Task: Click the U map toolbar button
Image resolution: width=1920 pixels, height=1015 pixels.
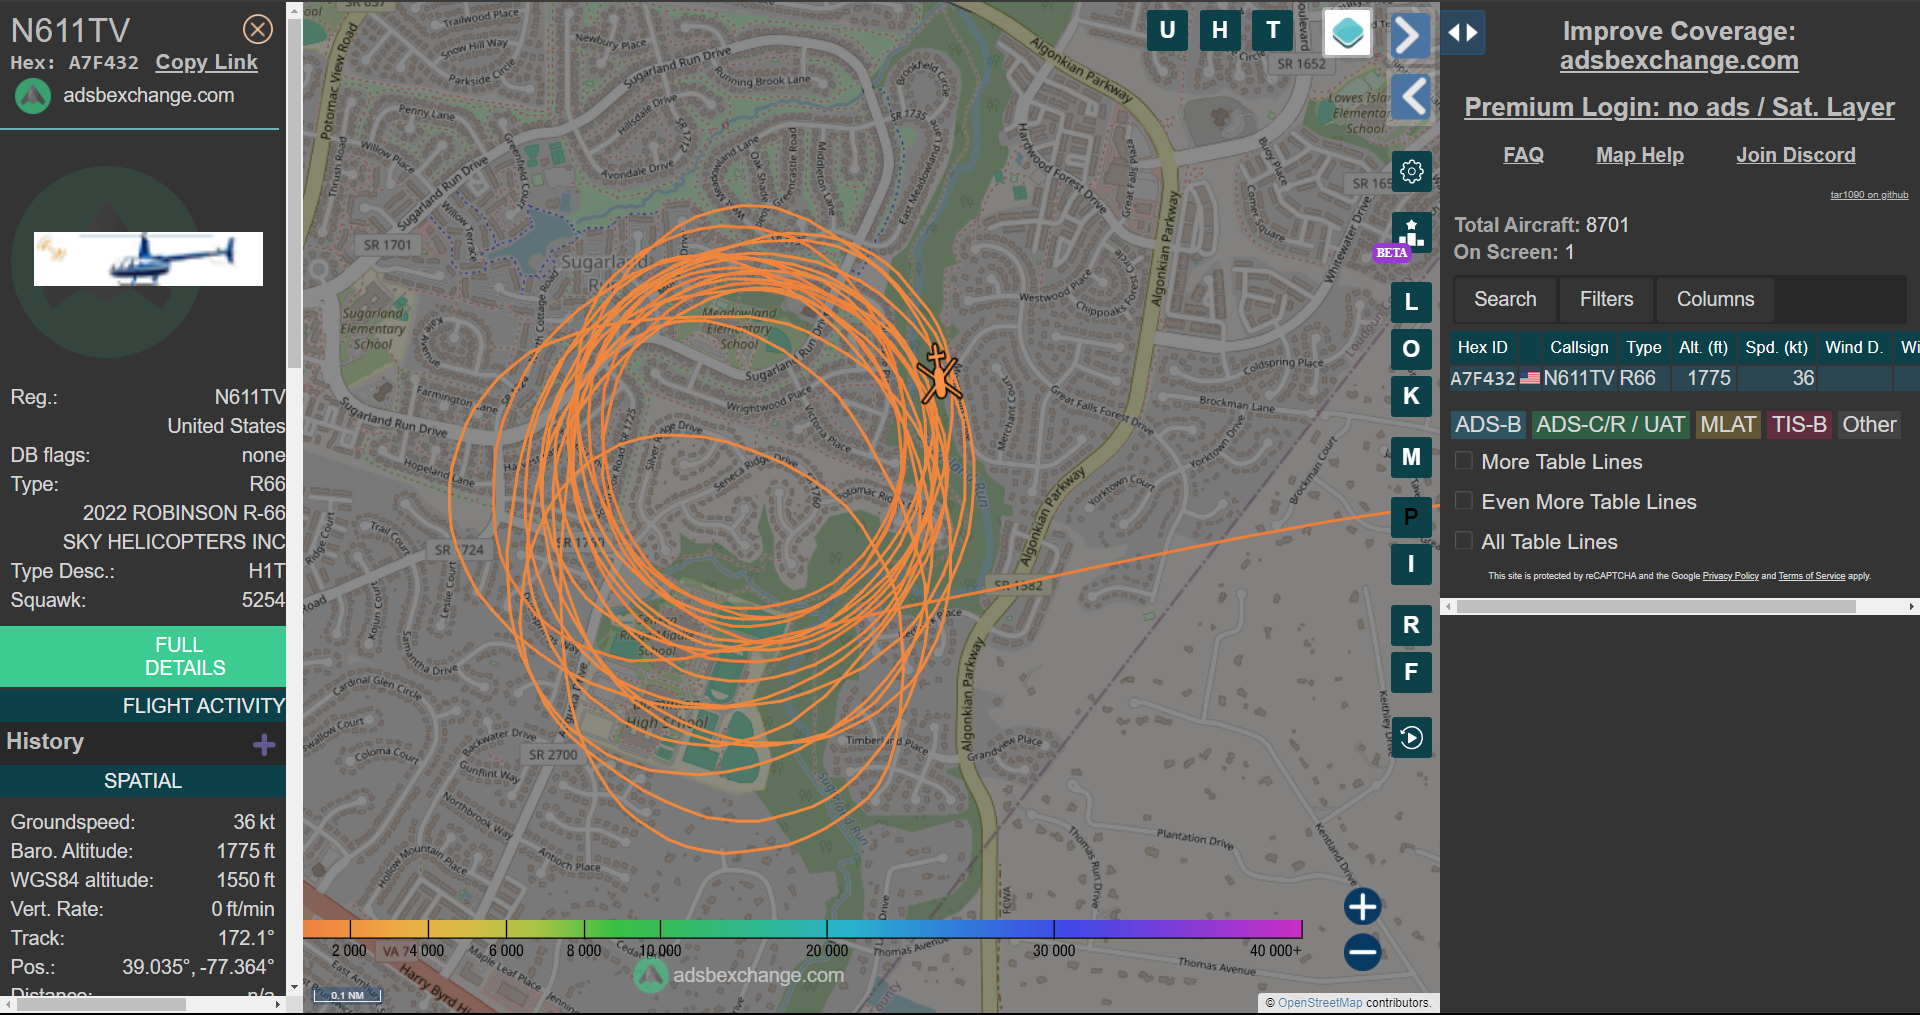Action: tap(1167, 30)
